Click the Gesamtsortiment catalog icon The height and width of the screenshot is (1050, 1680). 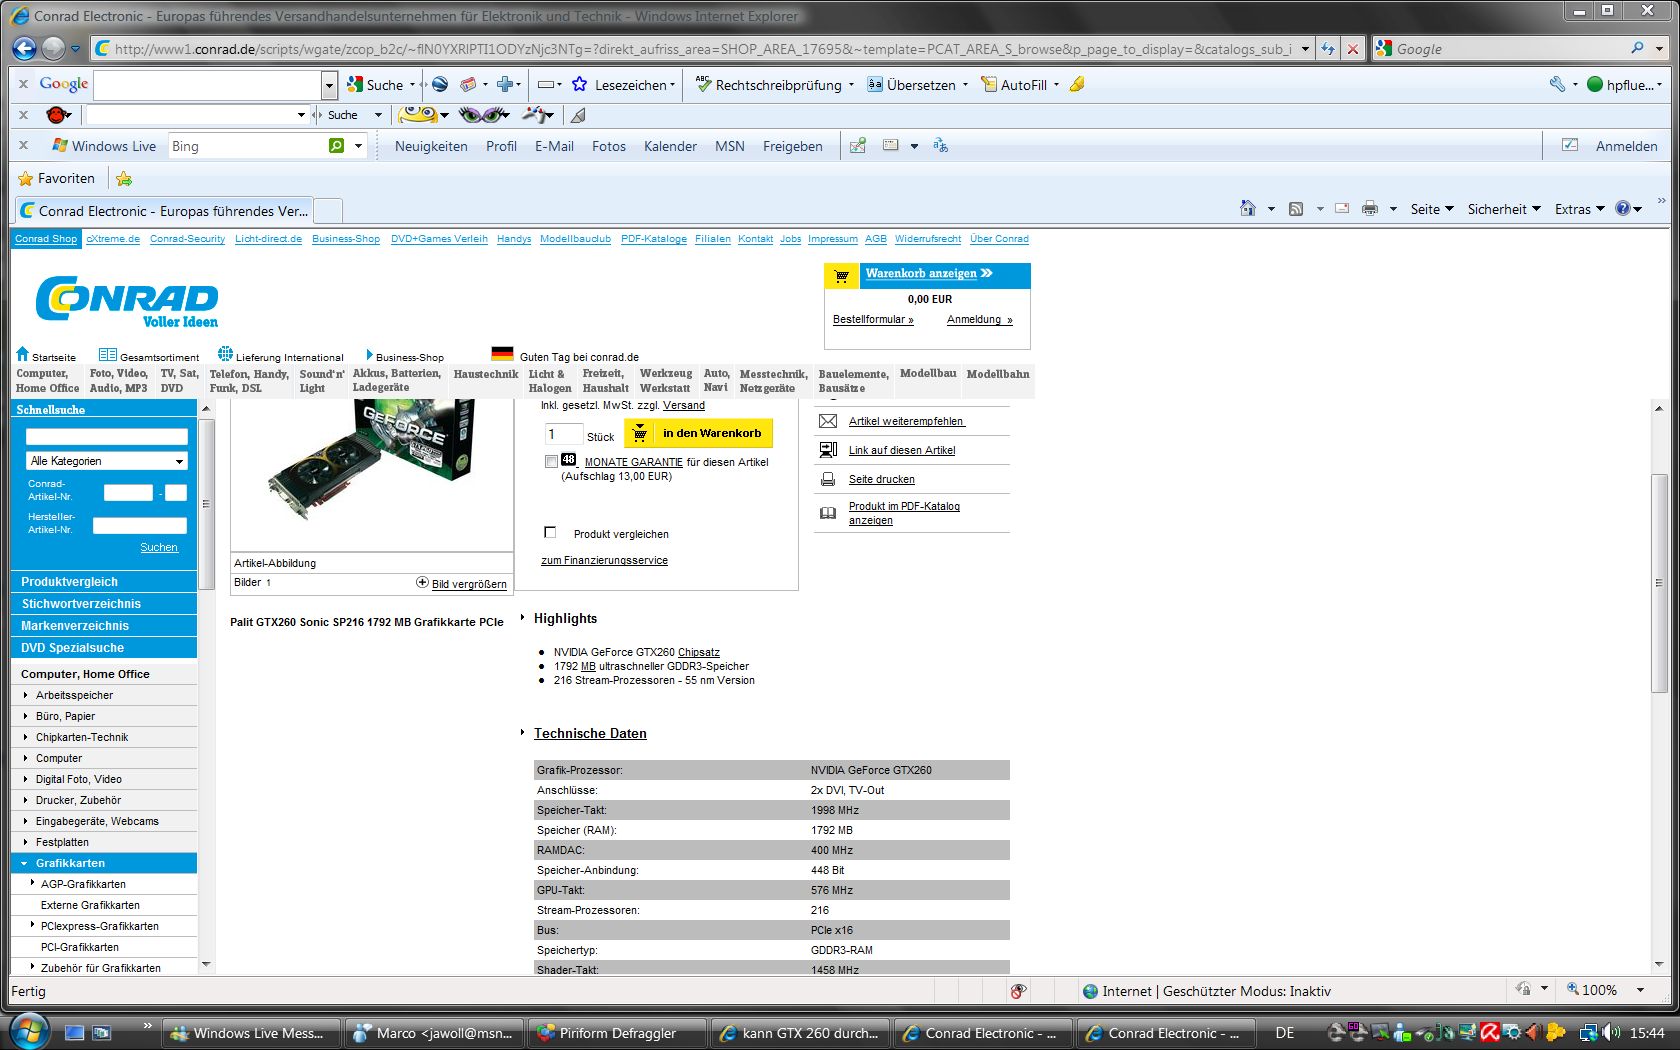108,355
